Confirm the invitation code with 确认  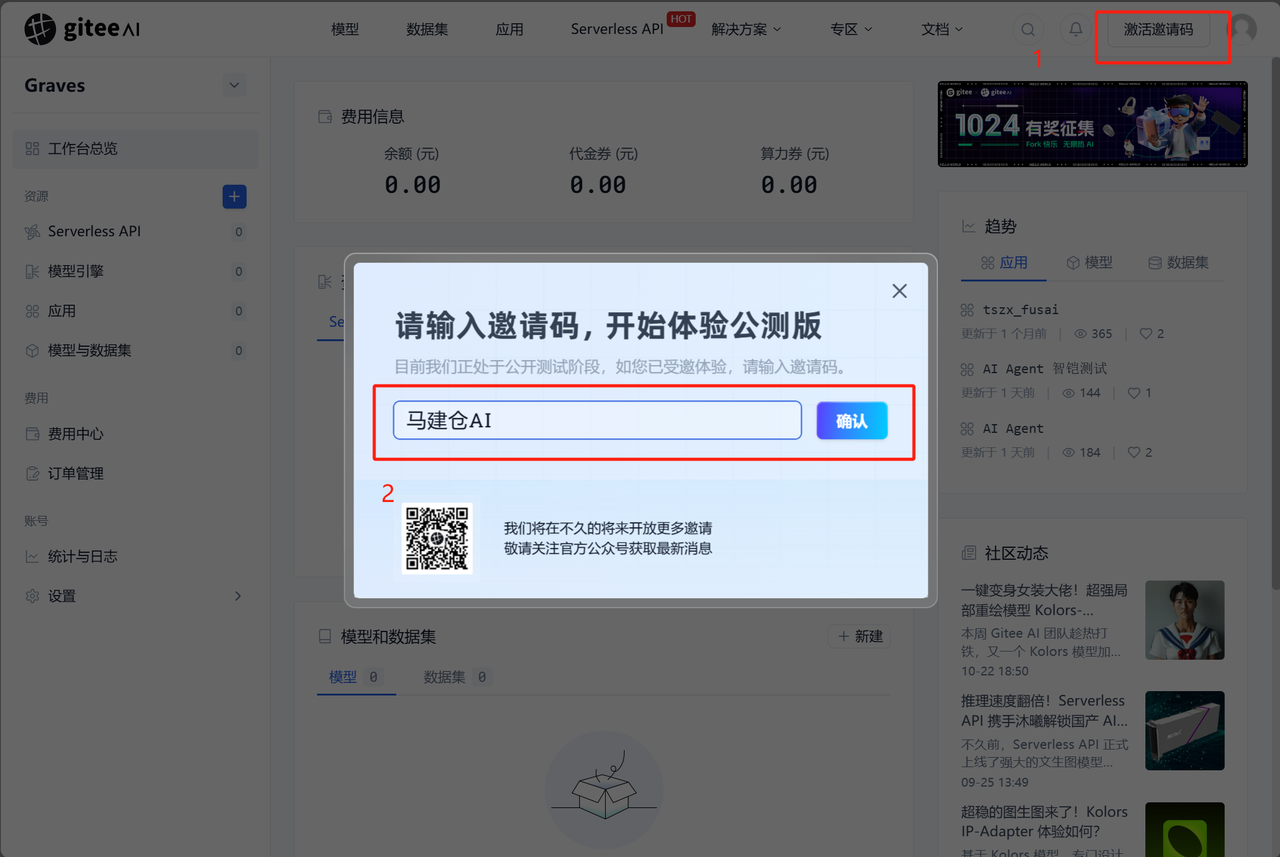[852, 421]
